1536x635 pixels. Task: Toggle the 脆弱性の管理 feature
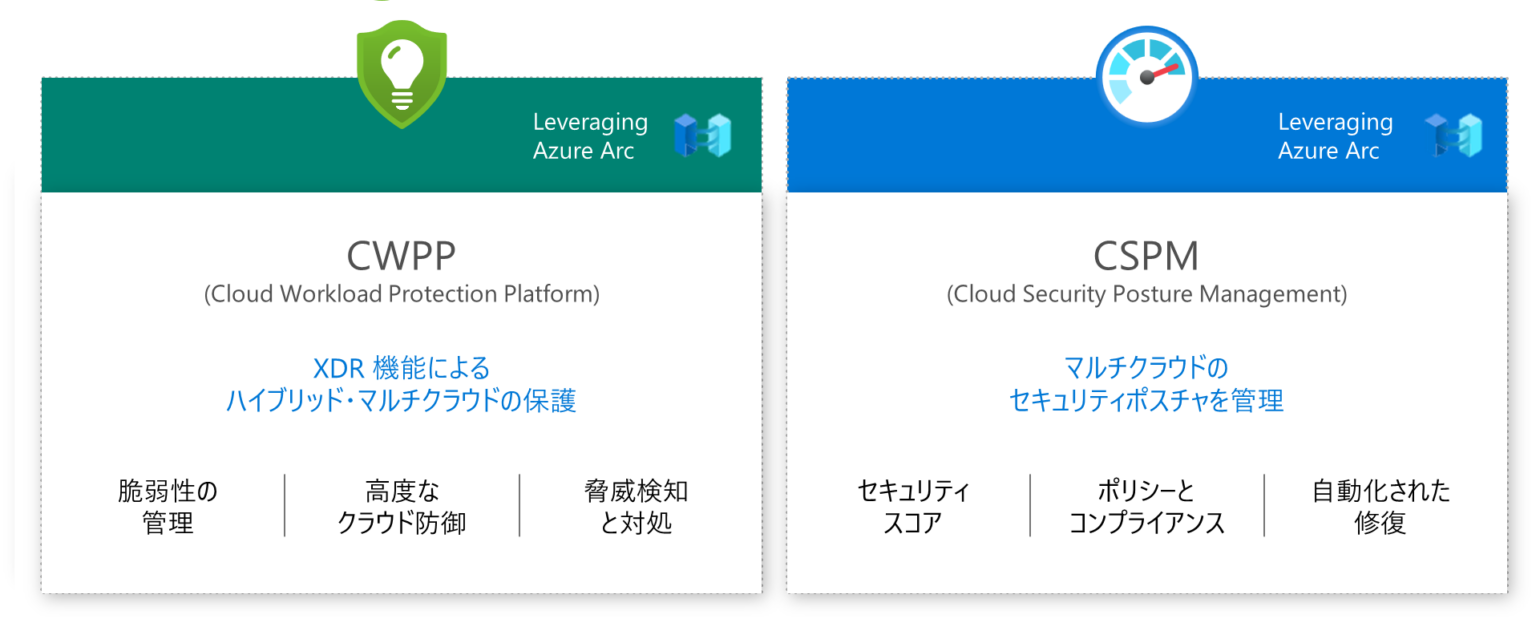(168, 506)
